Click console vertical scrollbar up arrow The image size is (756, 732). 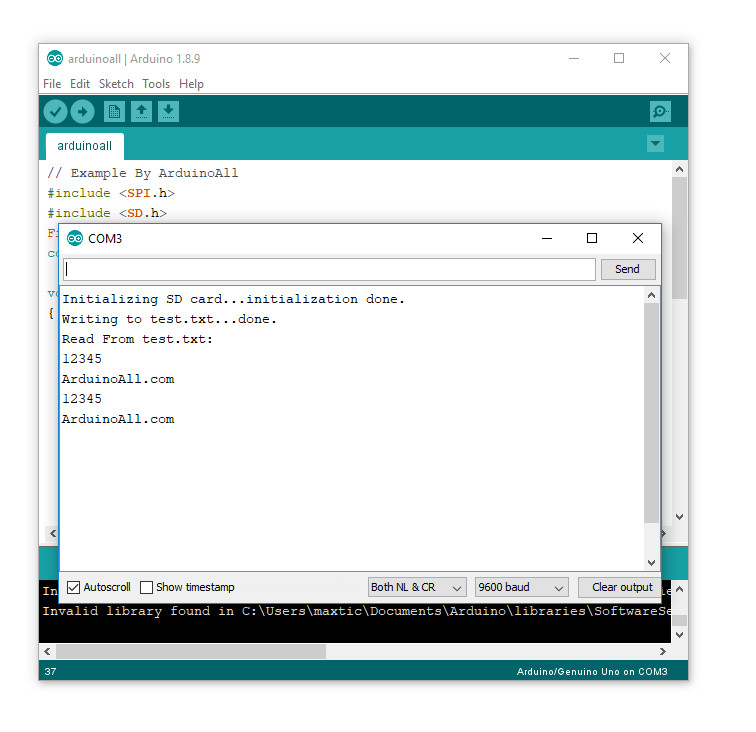click(x=679, y=589)
